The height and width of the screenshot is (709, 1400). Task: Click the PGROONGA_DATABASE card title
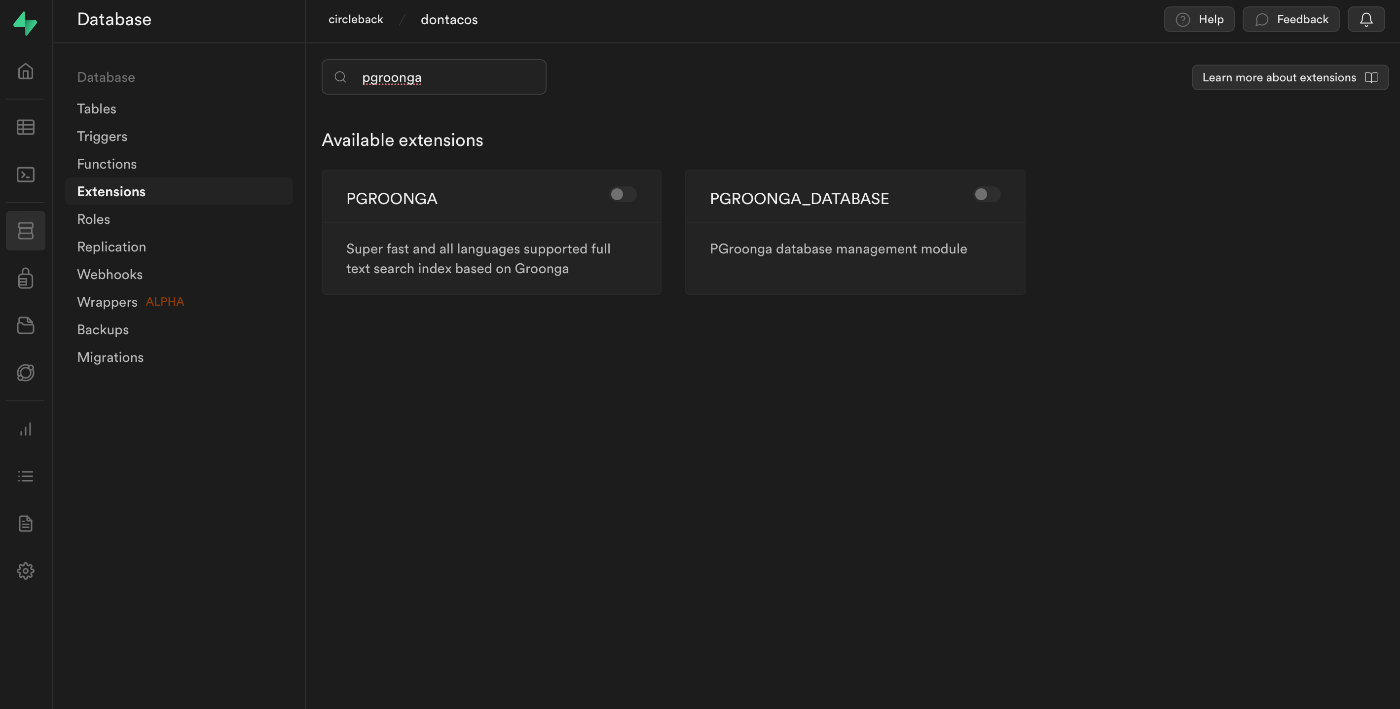coord(799,198)
